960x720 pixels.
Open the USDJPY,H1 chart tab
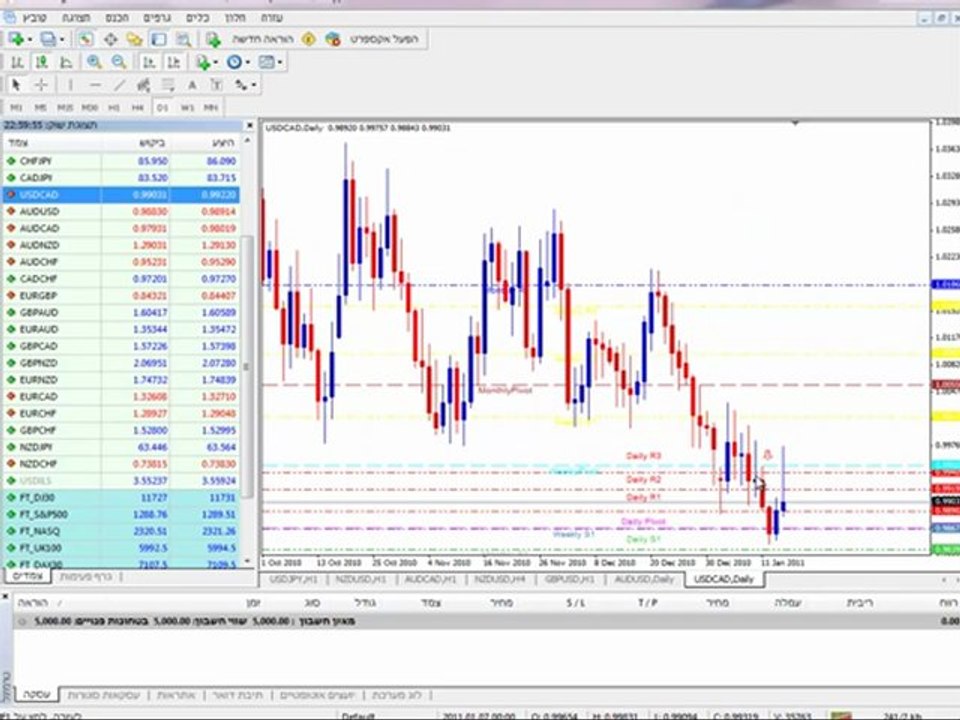pos(293,579)
